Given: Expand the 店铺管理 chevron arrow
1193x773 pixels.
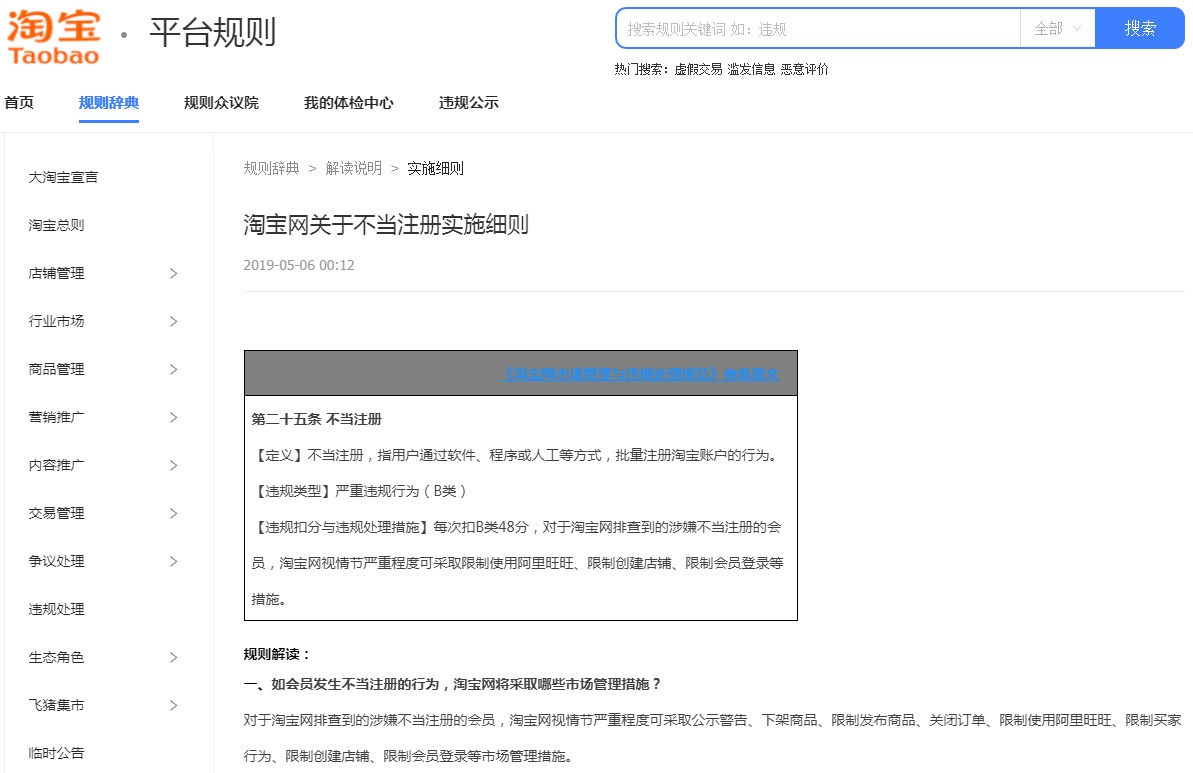Looking at the screenshot, I should 173,273.
